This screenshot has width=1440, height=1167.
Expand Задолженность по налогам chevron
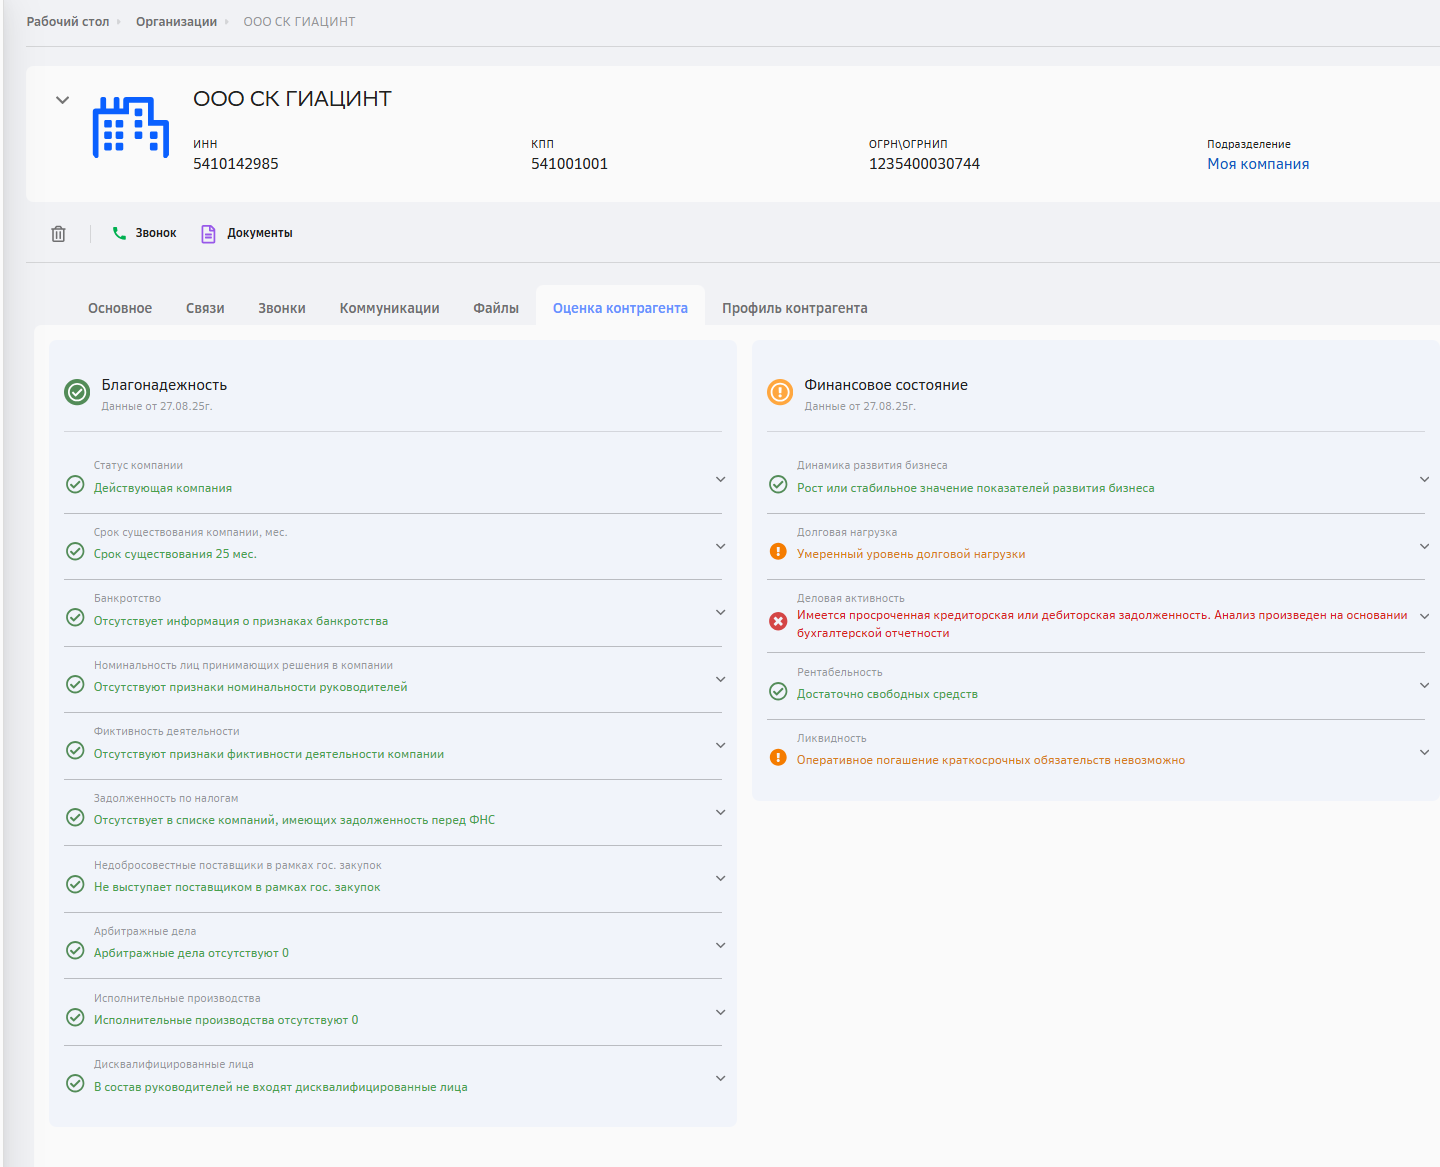tap(720, 812)
